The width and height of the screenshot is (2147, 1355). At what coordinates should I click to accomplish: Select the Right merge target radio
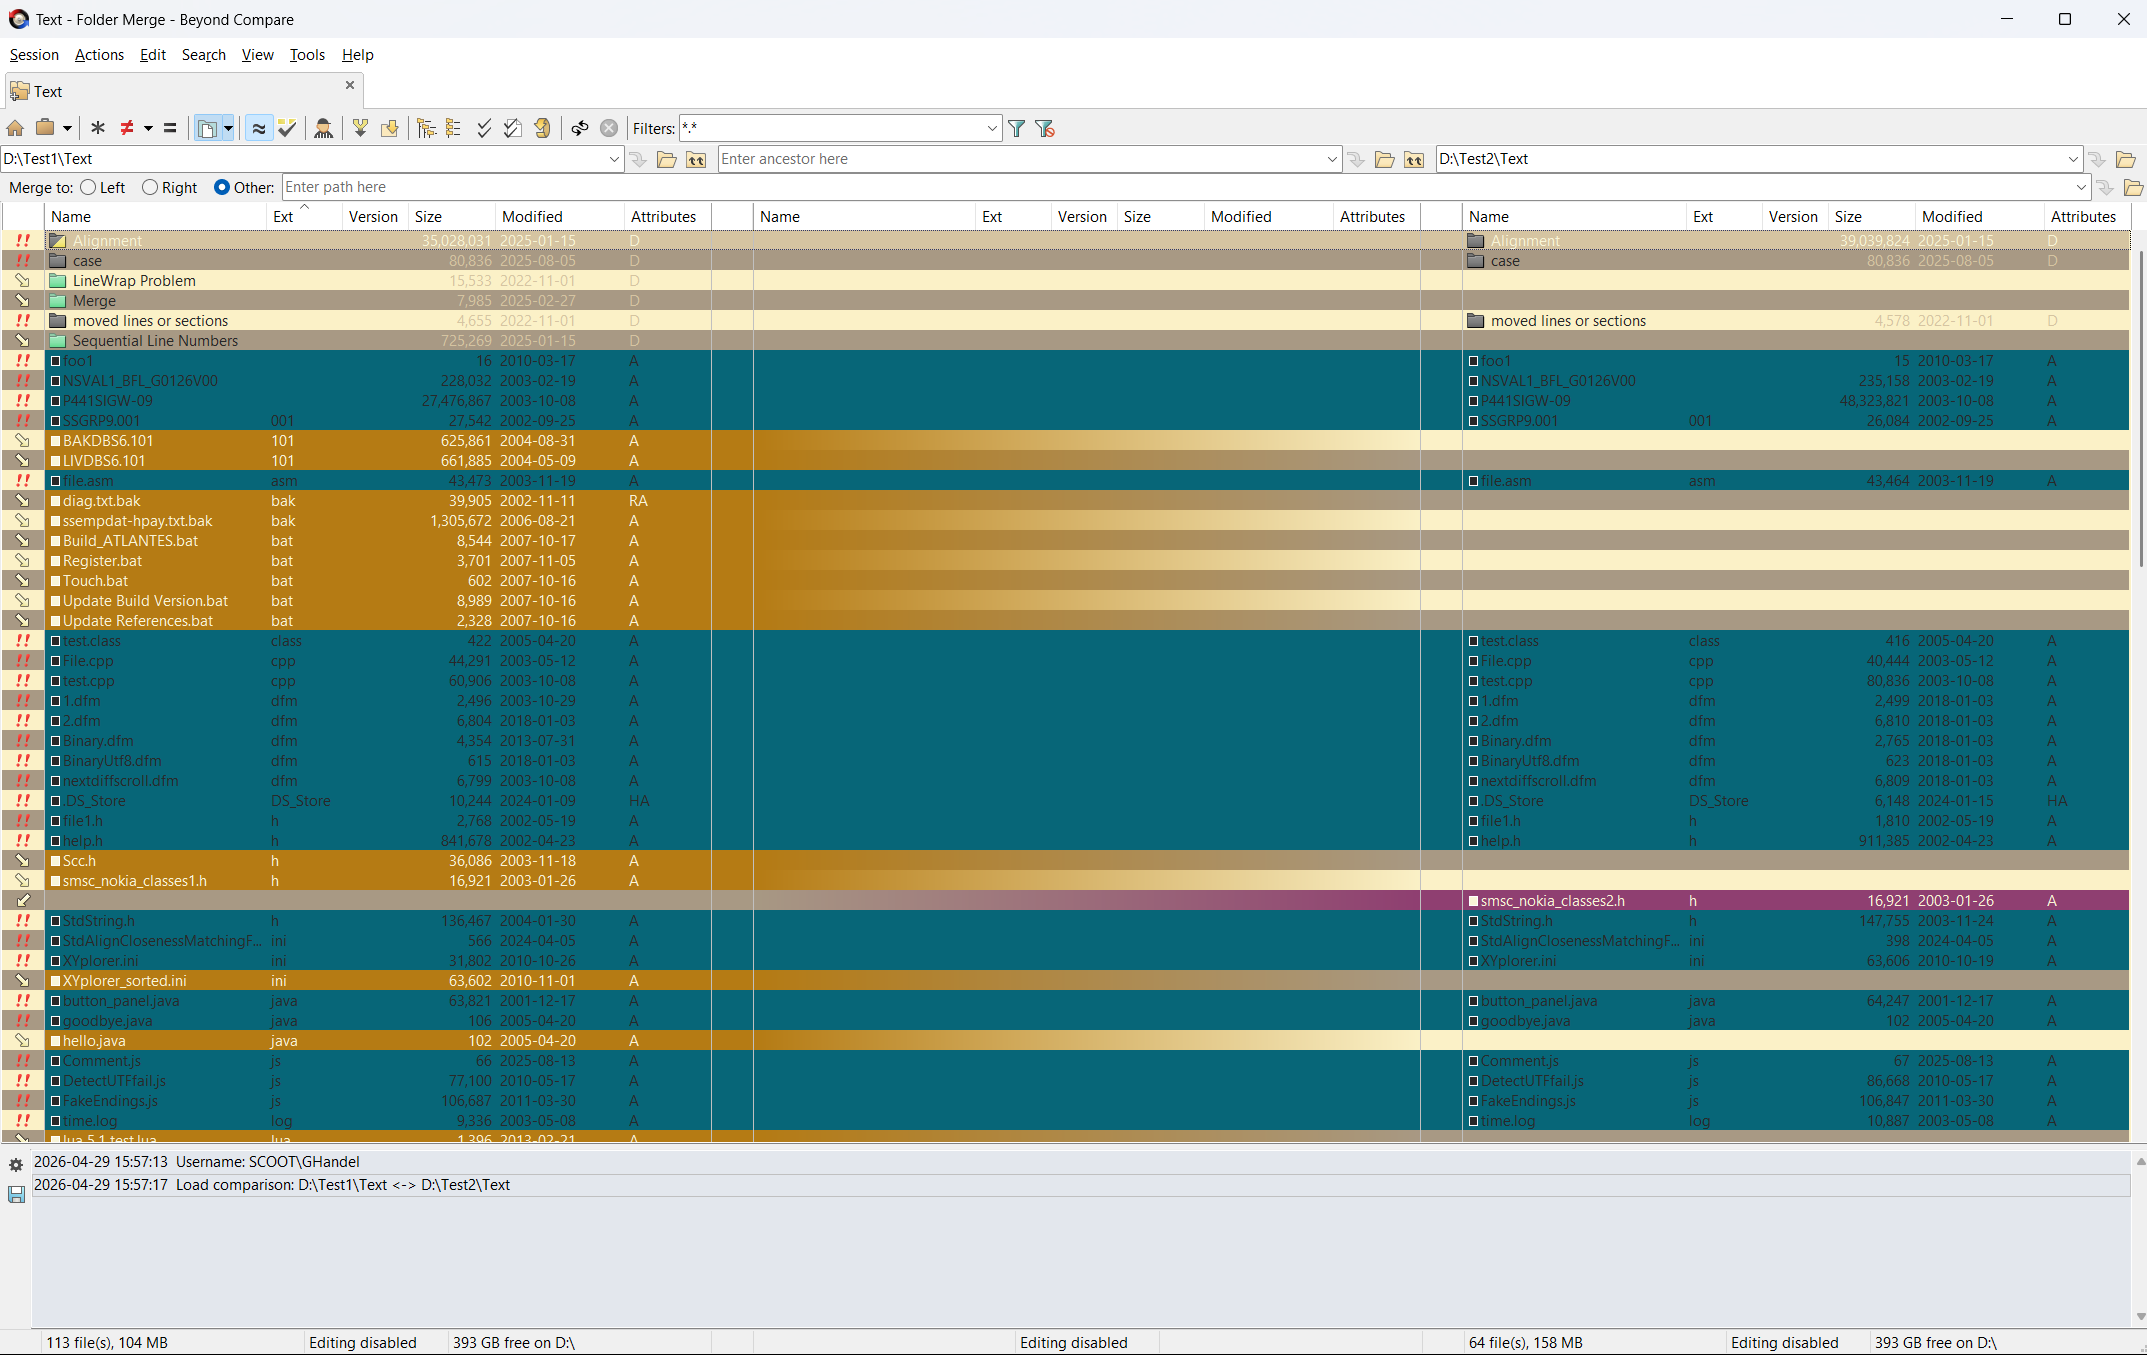(150, 187)
